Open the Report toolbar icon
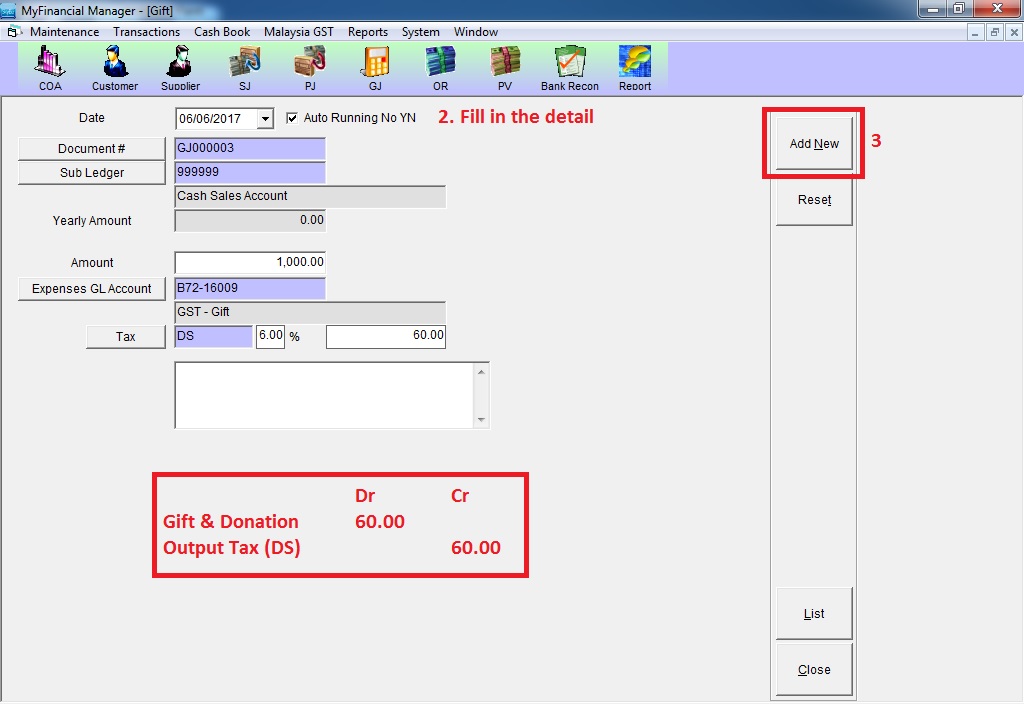 pos(635,67)
